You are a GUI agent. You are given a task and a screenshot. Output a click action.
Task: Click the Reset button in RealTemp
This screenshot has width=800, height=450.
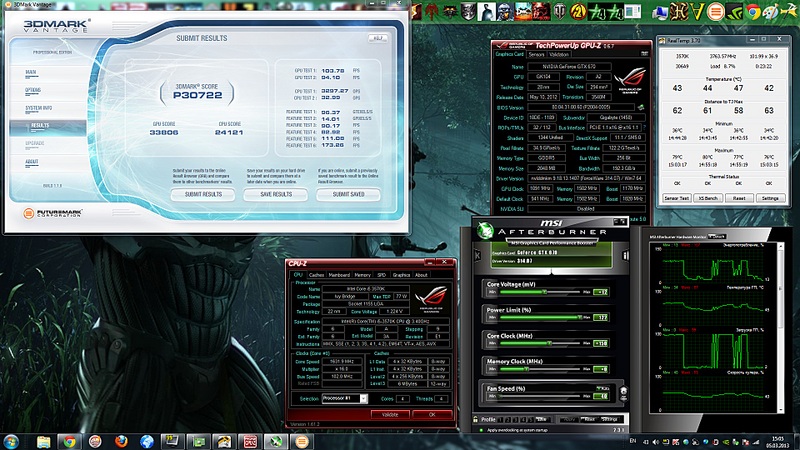tap(739, 198)
